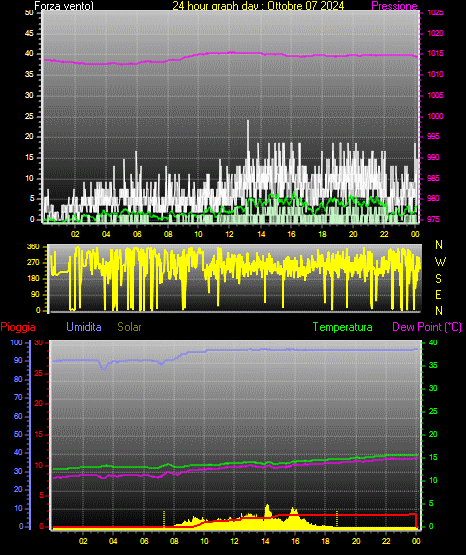466x555 pixels.
Task: Click hour label '06' under the bottom graph
Action: point(144,541)
